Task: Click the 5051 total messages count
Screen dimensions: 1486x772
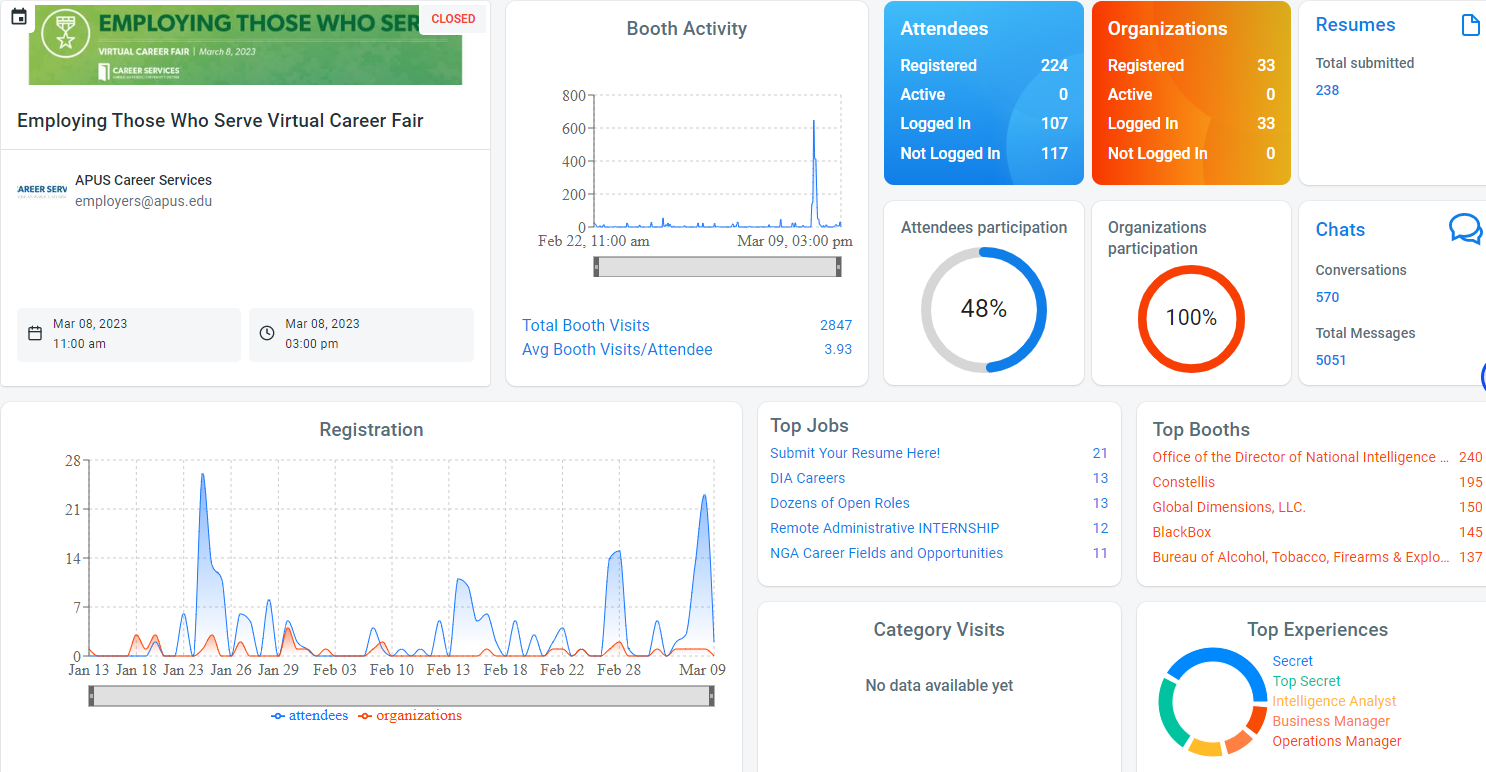Action: coord(1331,360)
